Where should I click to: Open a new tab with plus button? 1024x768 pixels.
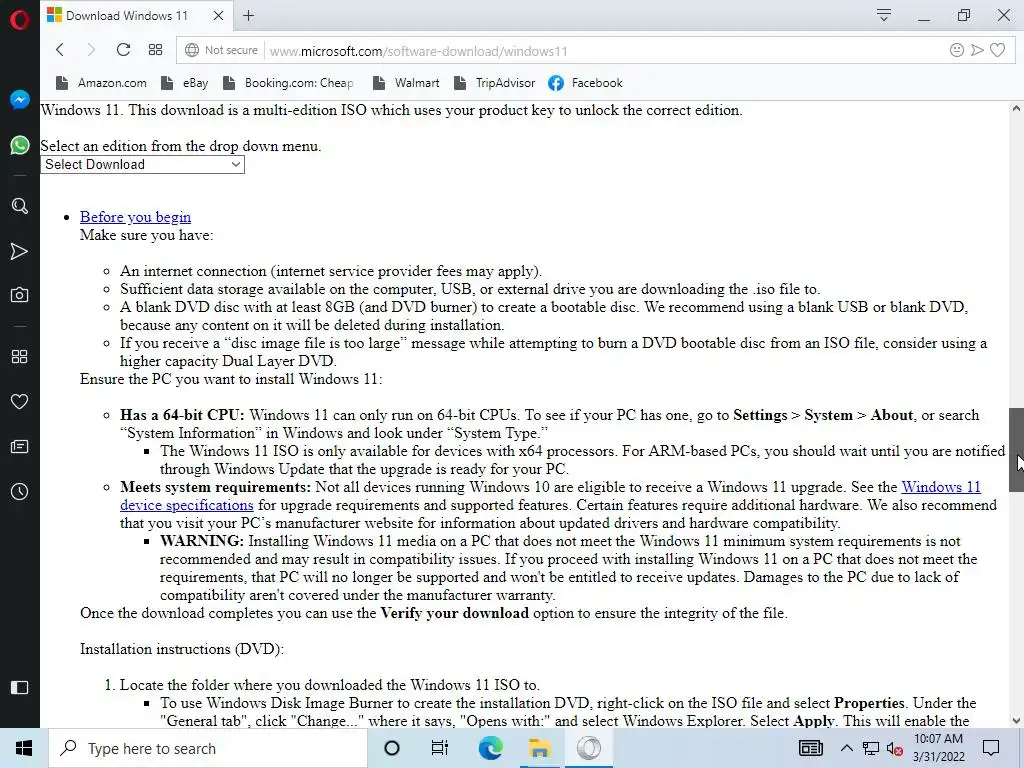click(249, 16)
